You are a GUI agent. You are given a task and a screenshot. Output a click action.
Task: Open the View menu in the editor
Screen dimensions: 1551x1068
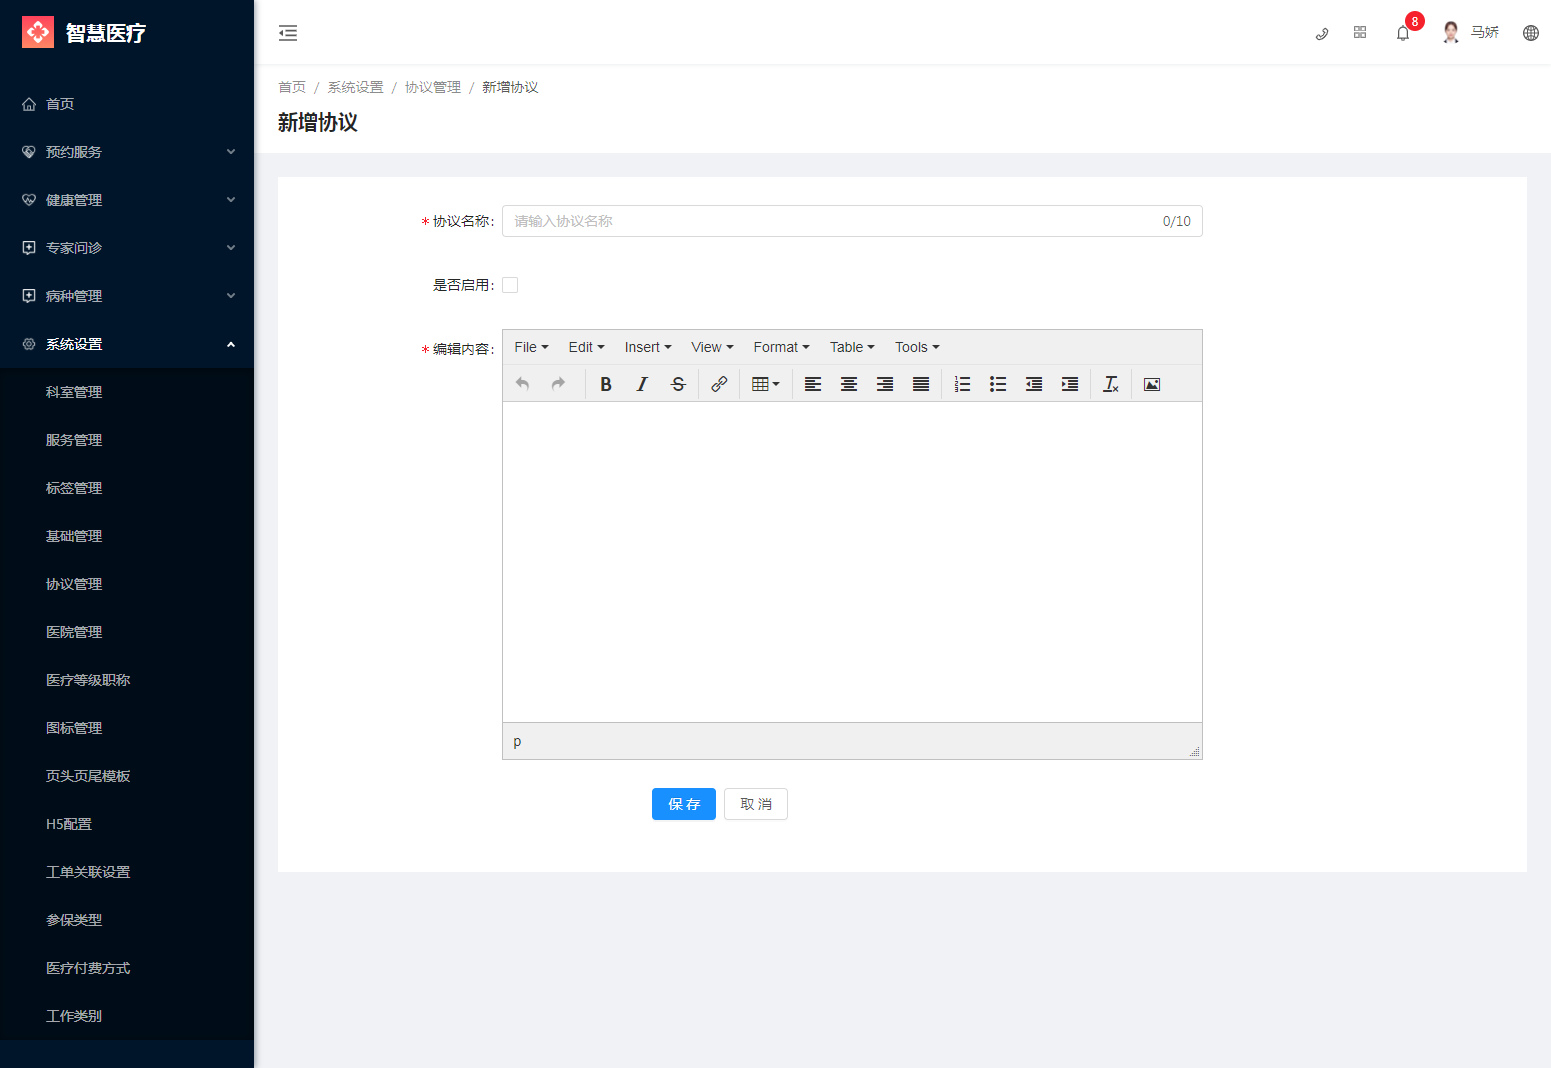pyautogui.click(x=712, y=347)
